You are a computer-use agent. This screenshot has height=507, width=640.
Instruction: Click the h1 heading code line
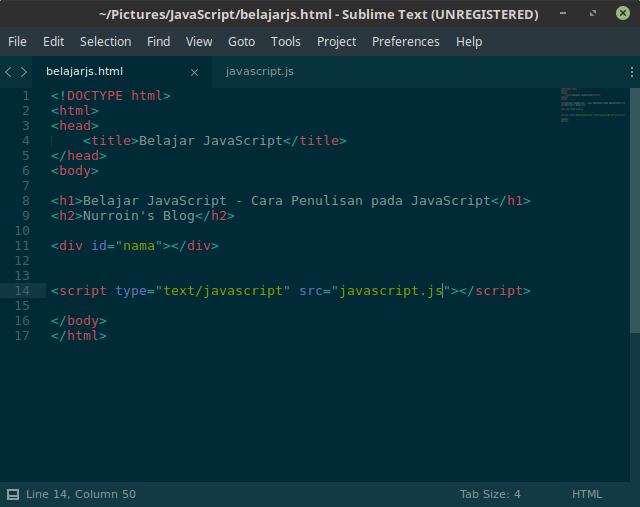point(291,201)
